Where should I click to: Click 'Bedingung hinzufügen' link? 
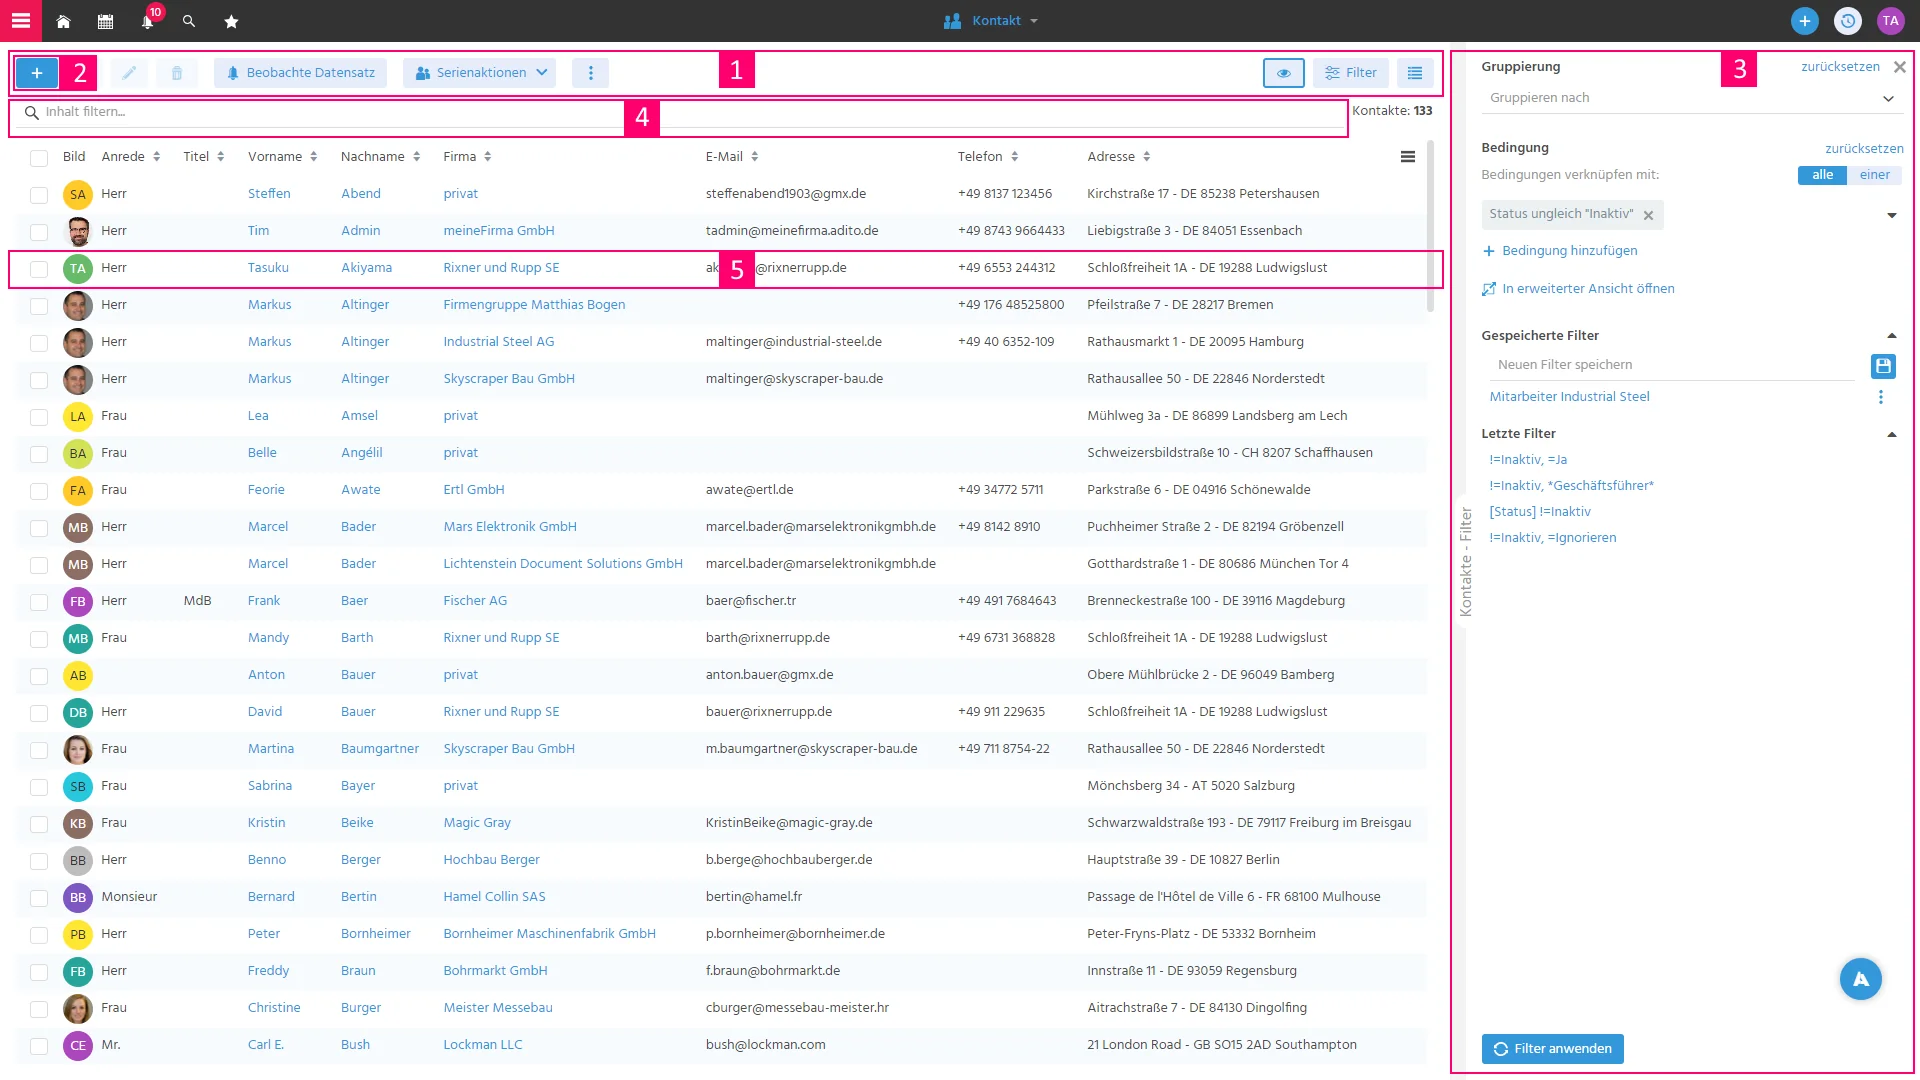pyautogui.click(x=1560, y=251)
